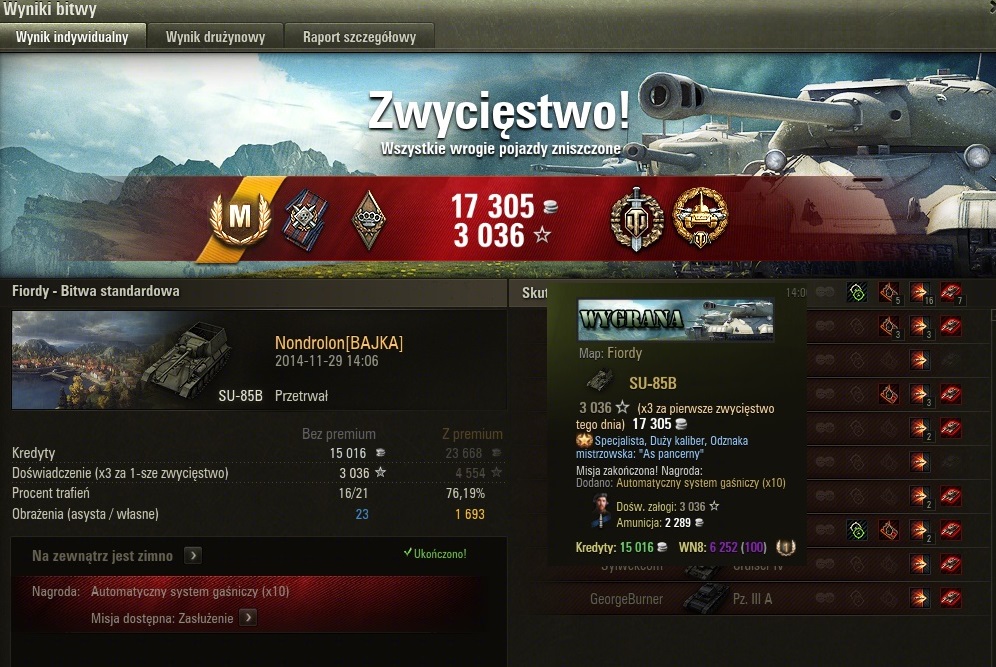Screen dimensions: 996x667
Task: Click the rank badge next to WN8 rating
Action: pyautogui.click(x=785, y=547)
